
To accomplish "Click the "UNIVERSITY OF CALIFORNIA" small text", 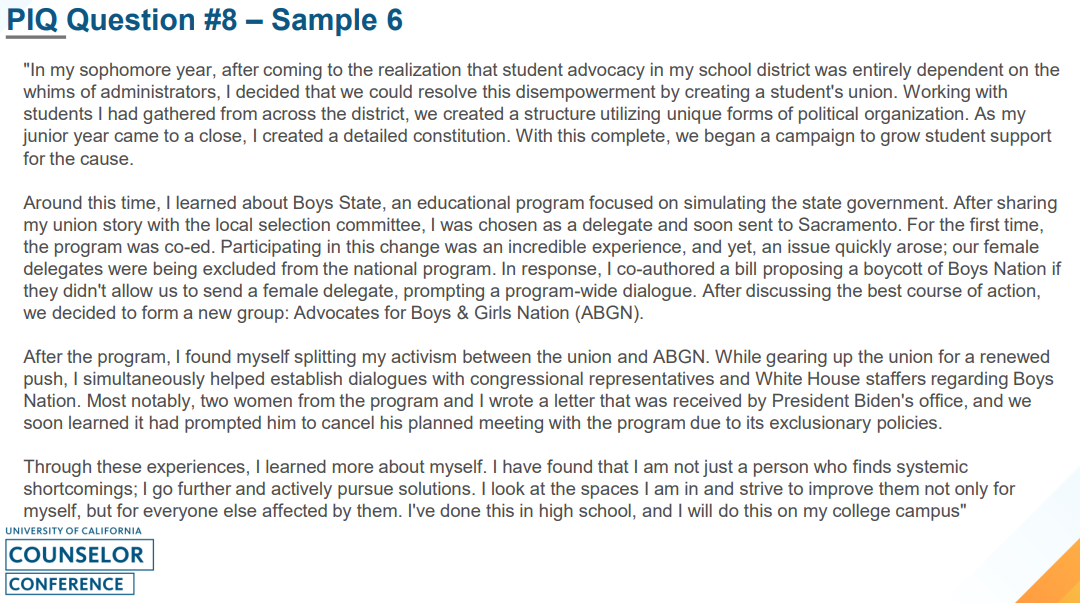I will [x=72, y=531].
